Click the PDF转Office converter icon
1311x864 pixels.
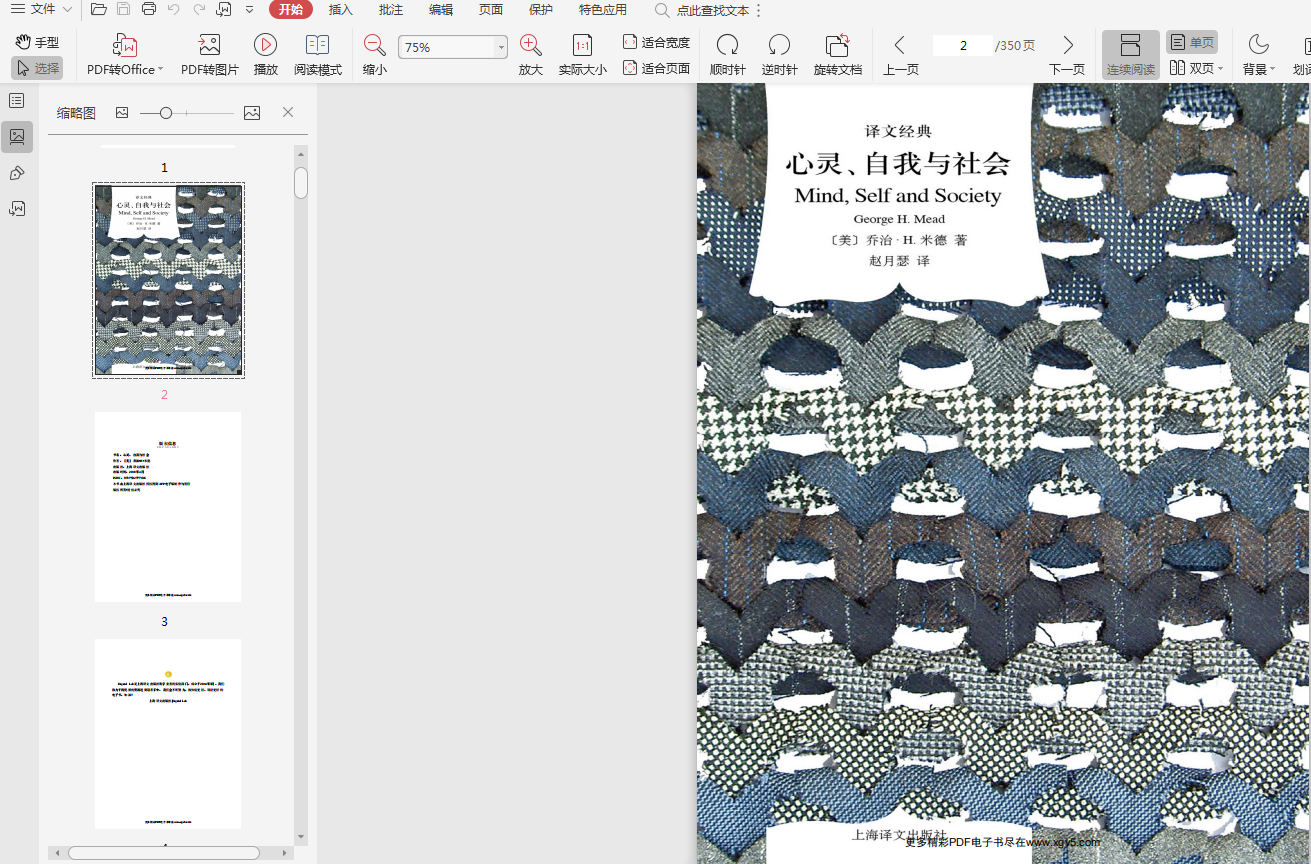pos(125,46)
